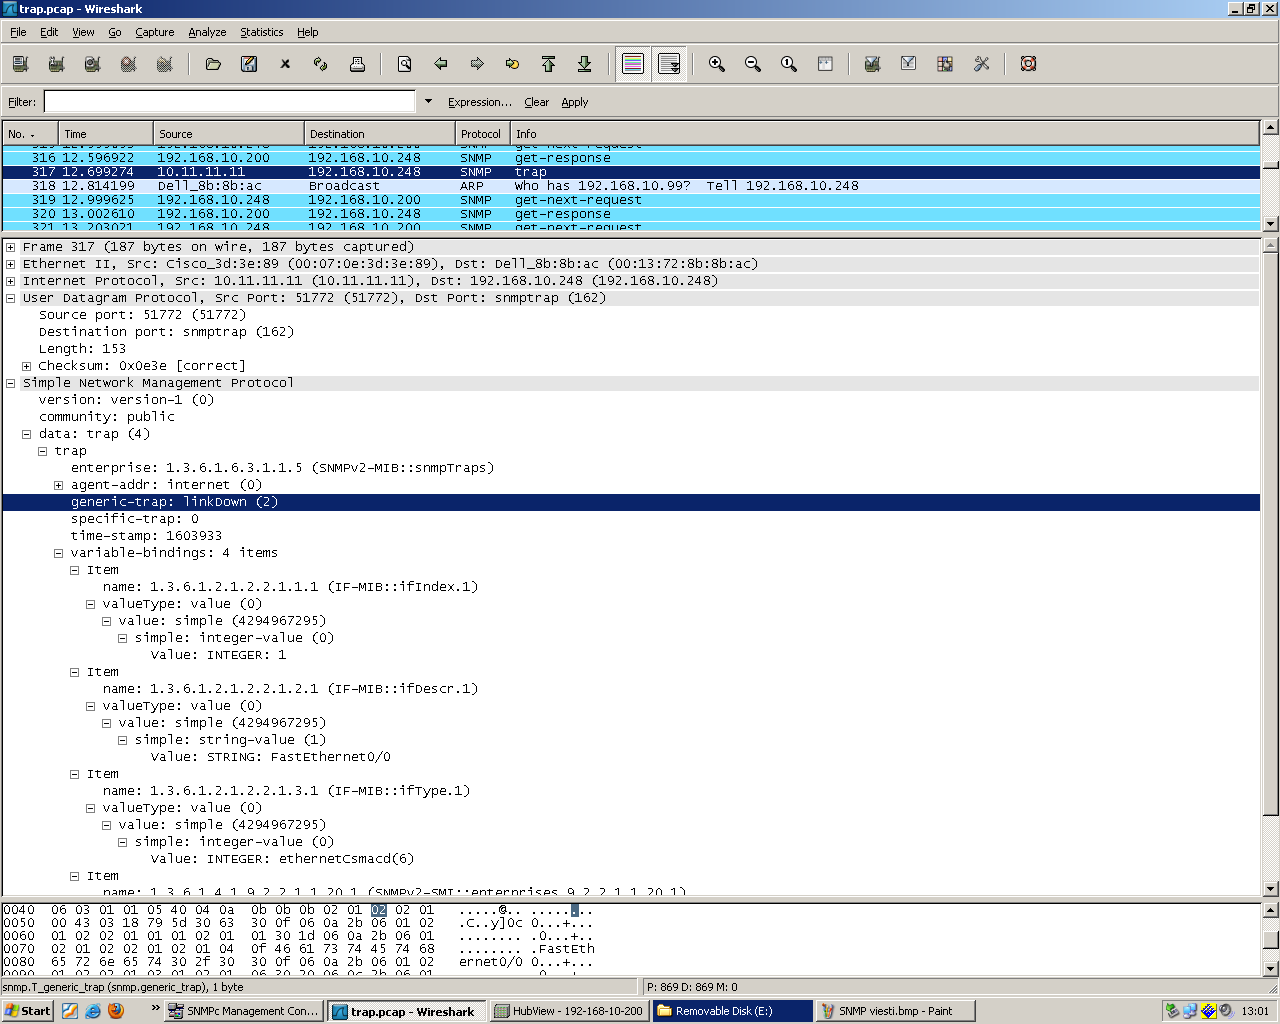The width and height of the screenshot is (1280, 1024).
Task: Jump to the last packet icon
Action: [x=585, y=64]
